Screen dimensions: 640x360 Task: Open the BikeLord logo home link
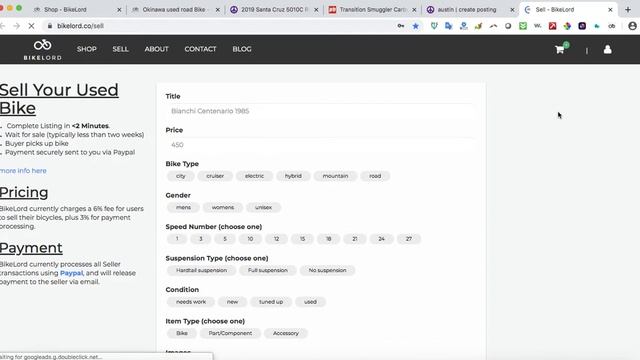tap(42, 49)
